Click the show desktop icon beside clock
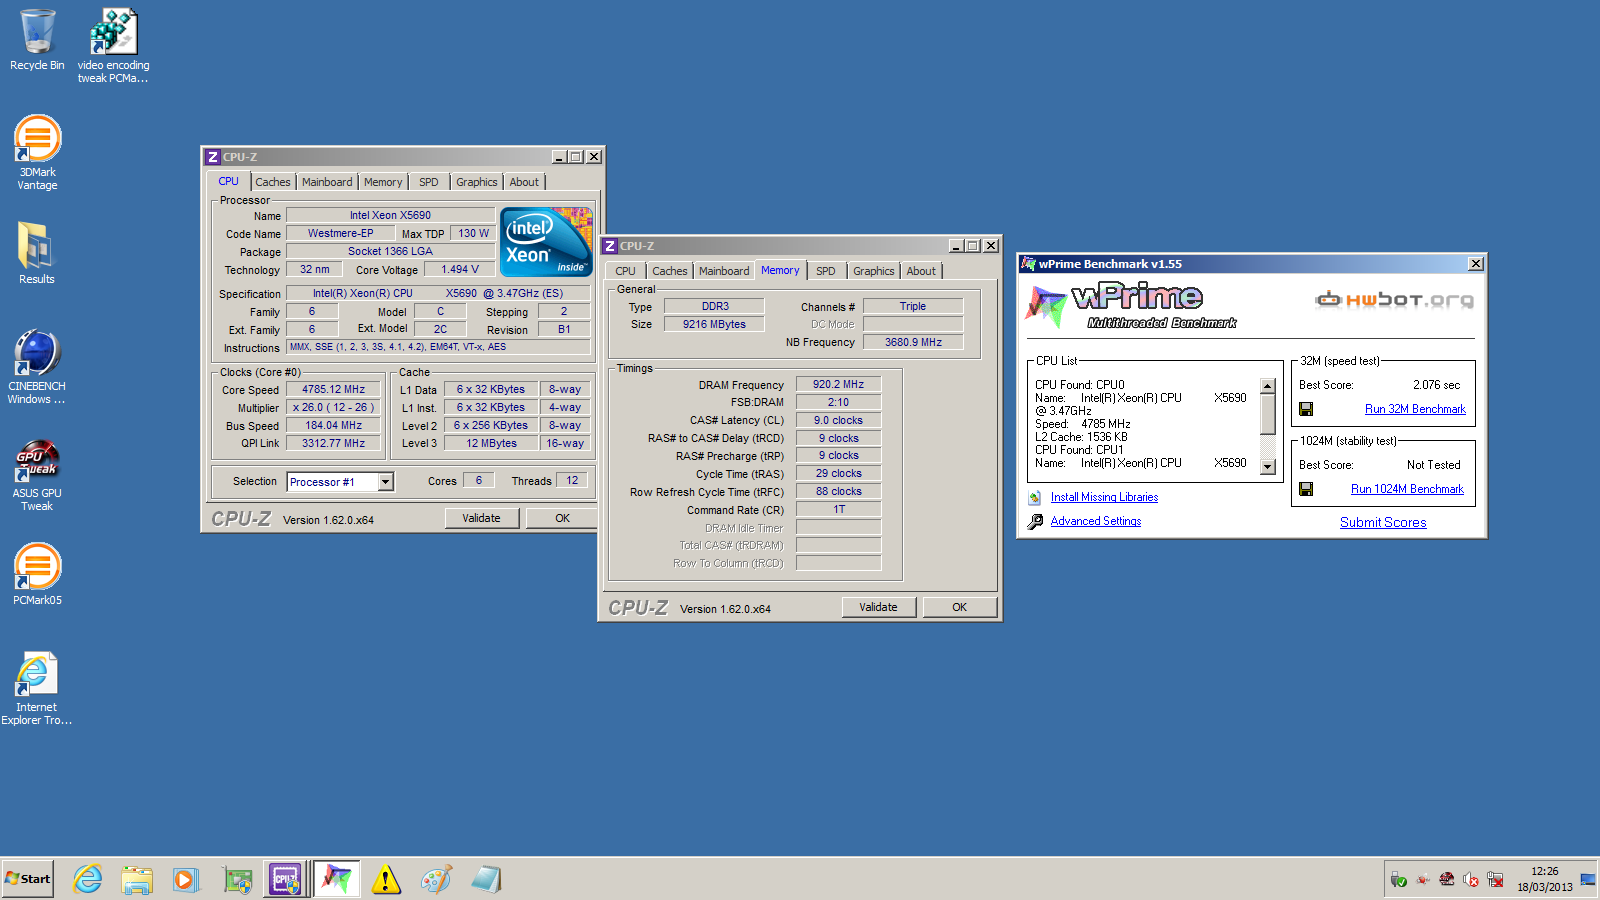The height and width of the screenshot is (900, 1600). click(1587, 879)
